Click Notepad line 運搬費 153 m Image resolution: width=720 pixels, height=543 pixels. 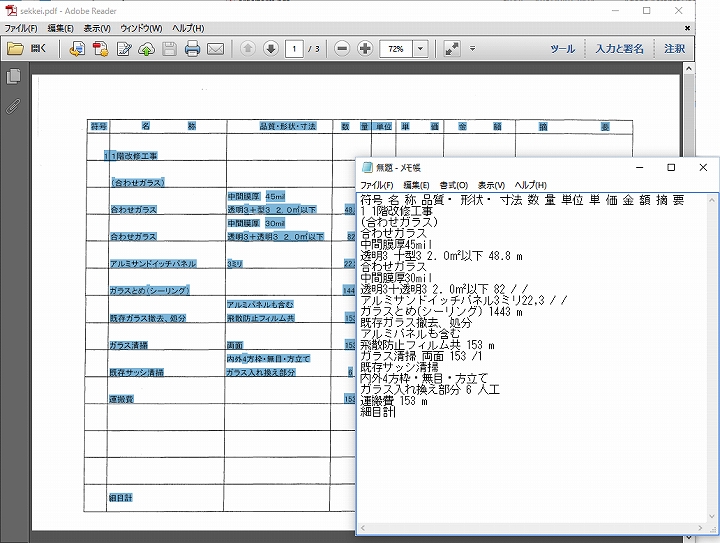394,401
